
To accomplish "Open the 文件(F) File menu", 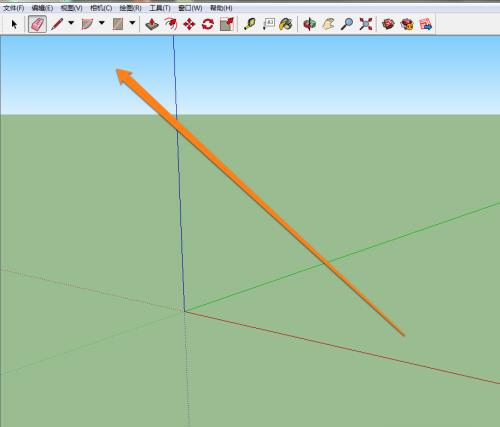I will (13, 8).
